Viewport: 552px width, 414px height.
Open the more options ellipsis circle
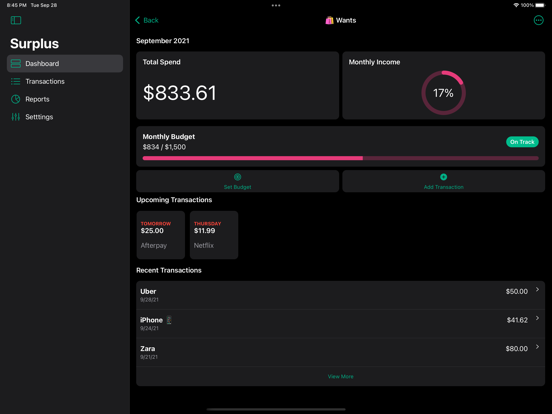pos(539,20)
